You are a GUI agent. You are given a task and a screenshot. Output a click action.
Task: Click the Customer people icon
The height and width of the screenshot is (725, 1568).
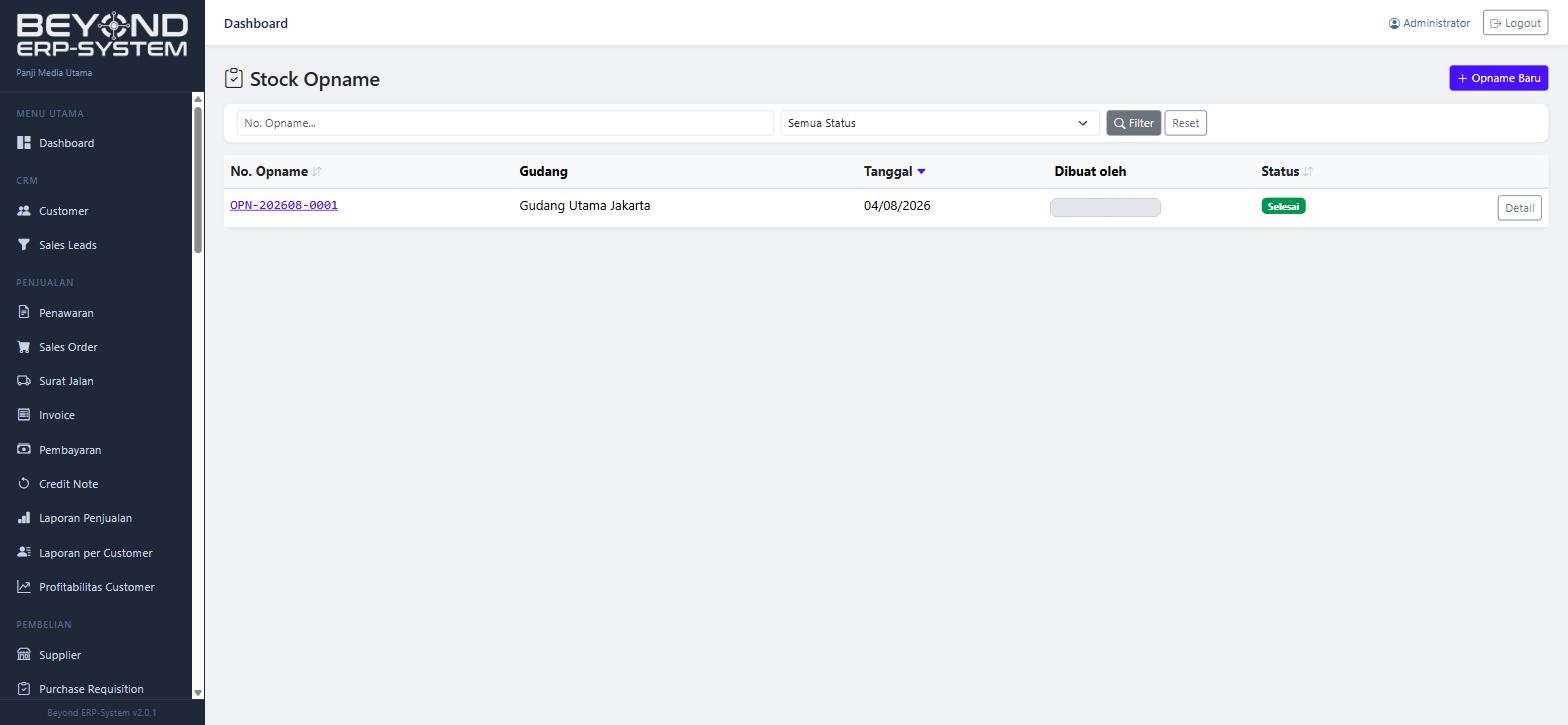coord(24,211)
